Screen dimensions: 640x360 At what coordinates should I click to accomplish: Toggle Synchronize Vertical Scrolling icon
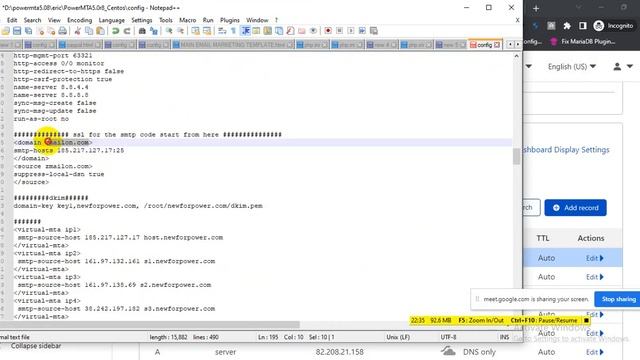tap(196, 31)
